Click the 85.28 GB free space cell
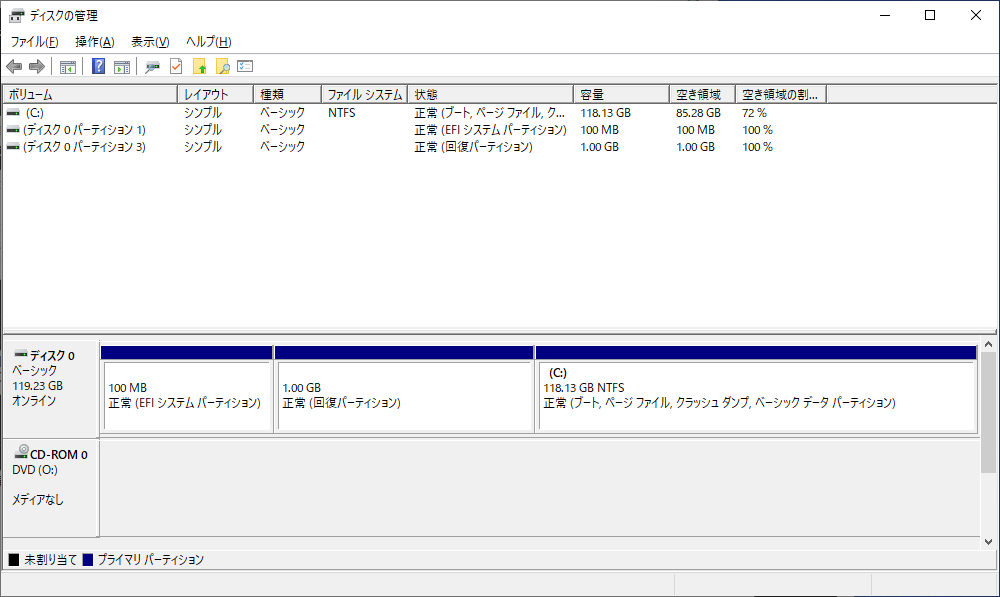The image size is (1000, 597). [698, 113]
